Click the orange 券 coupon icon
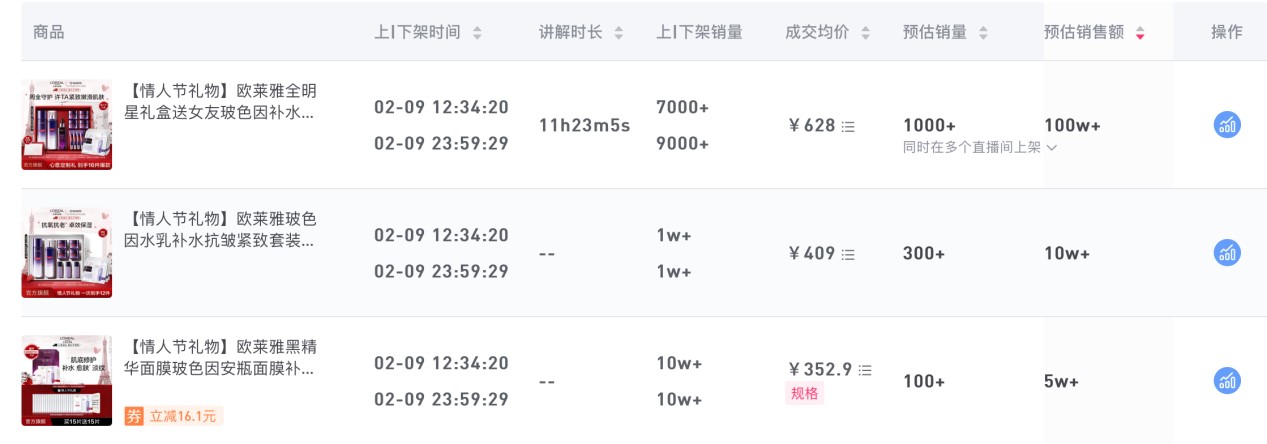Image resolution: width=1267 pixels, height=444 pixels. pos(134,416)
